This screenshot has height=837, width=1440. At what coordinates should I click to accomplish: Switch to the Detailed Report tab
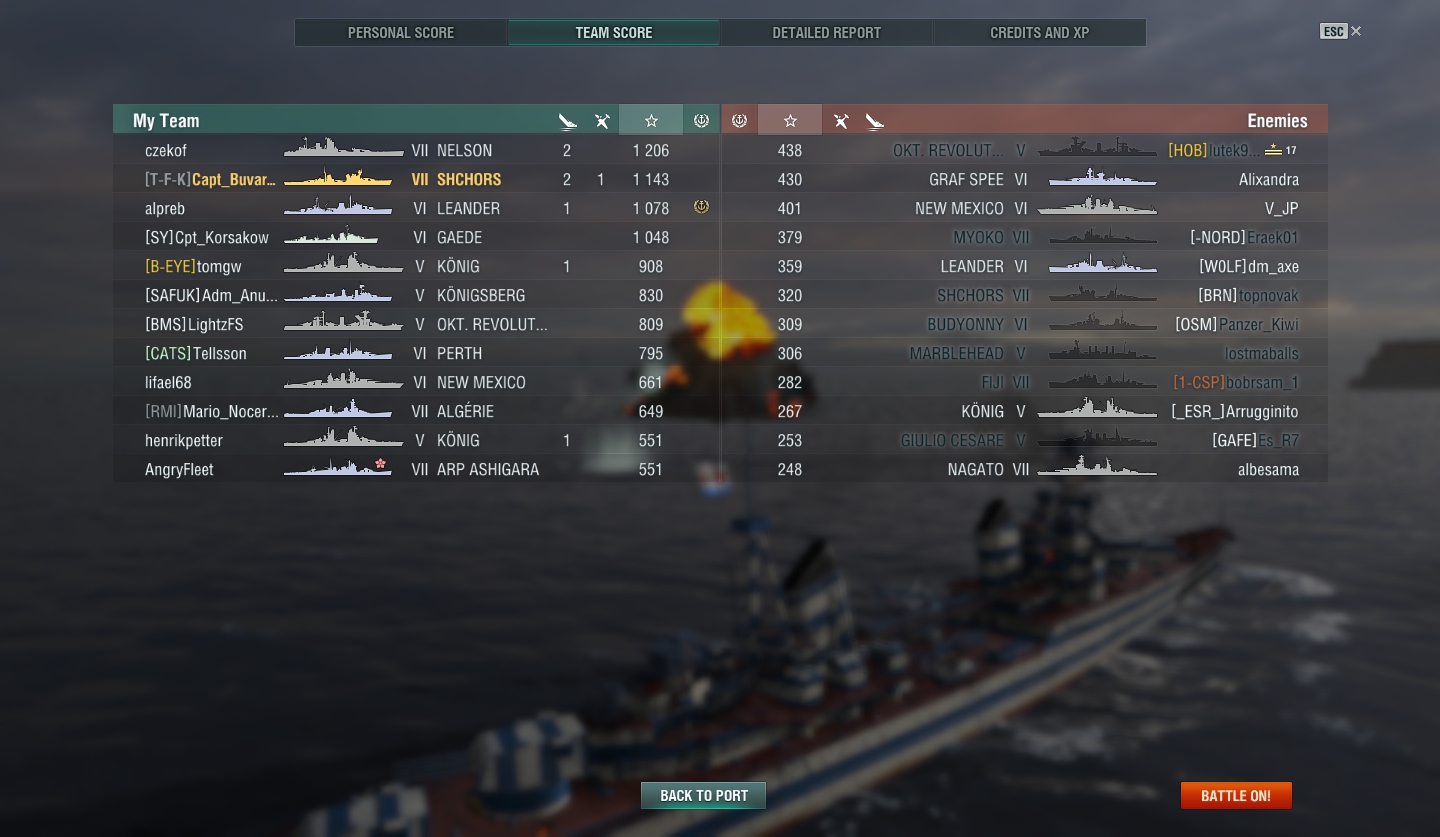826,32
